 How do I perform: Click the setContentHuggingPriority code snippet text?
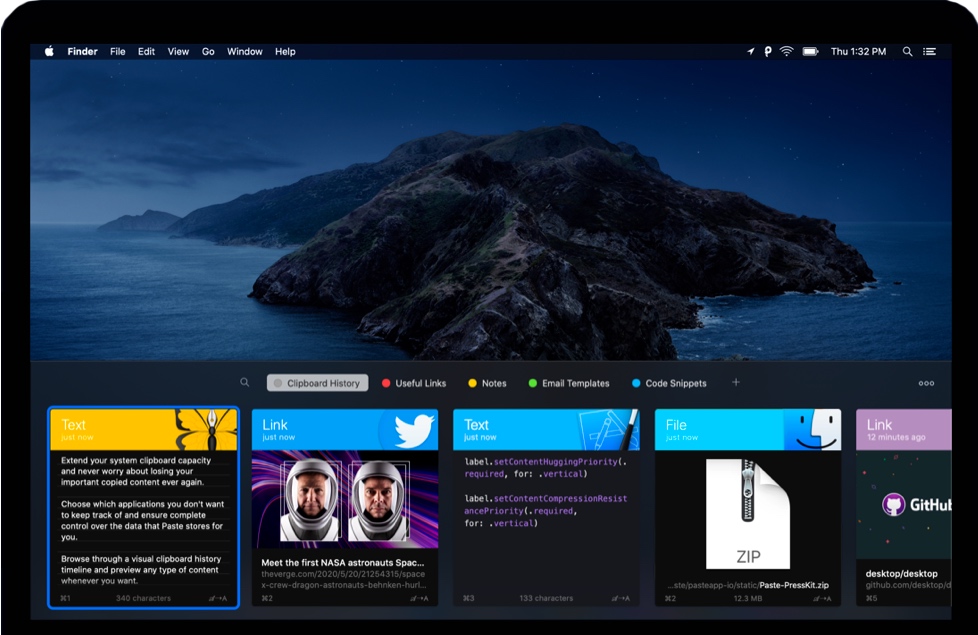[x=545, y=468]
